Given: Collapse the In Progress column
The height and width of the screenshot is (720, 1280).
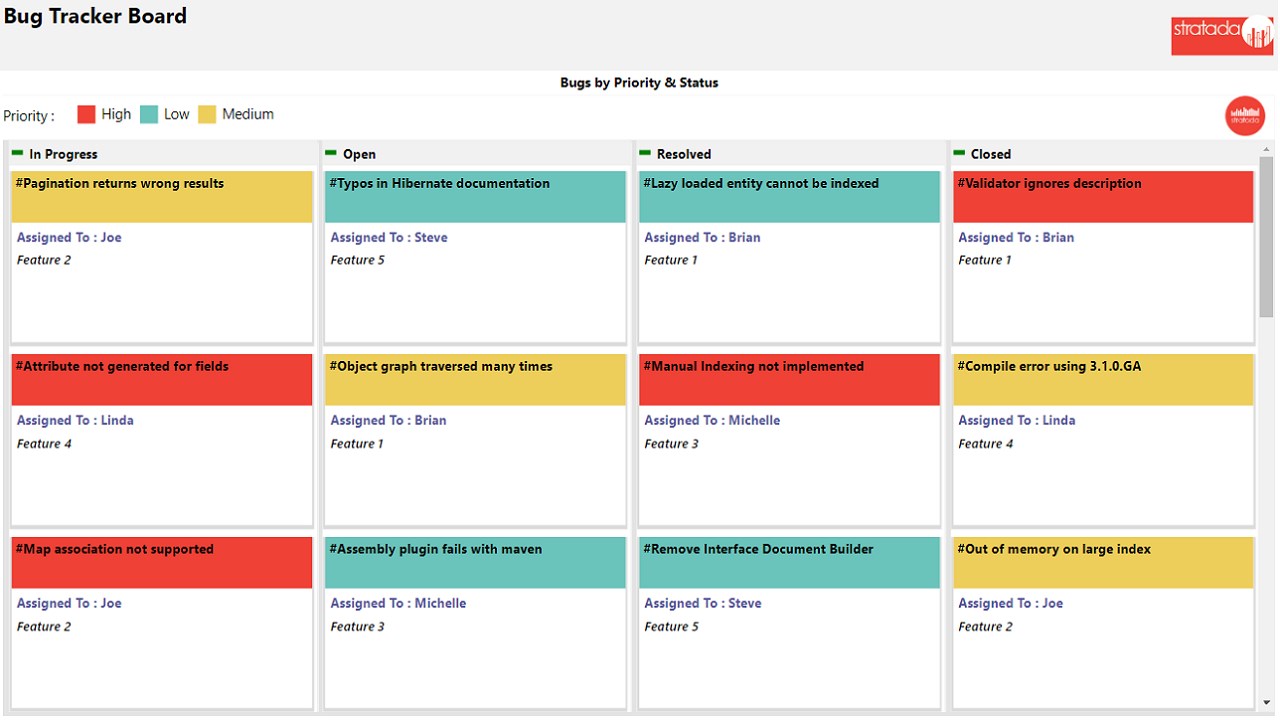Looking at the screenshot, I should point(17,153).
